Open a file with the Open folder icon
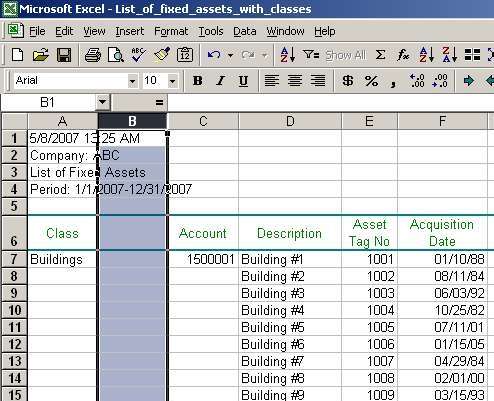The width and height of the screenshot is (494, 401). click(x=41, y=54)
